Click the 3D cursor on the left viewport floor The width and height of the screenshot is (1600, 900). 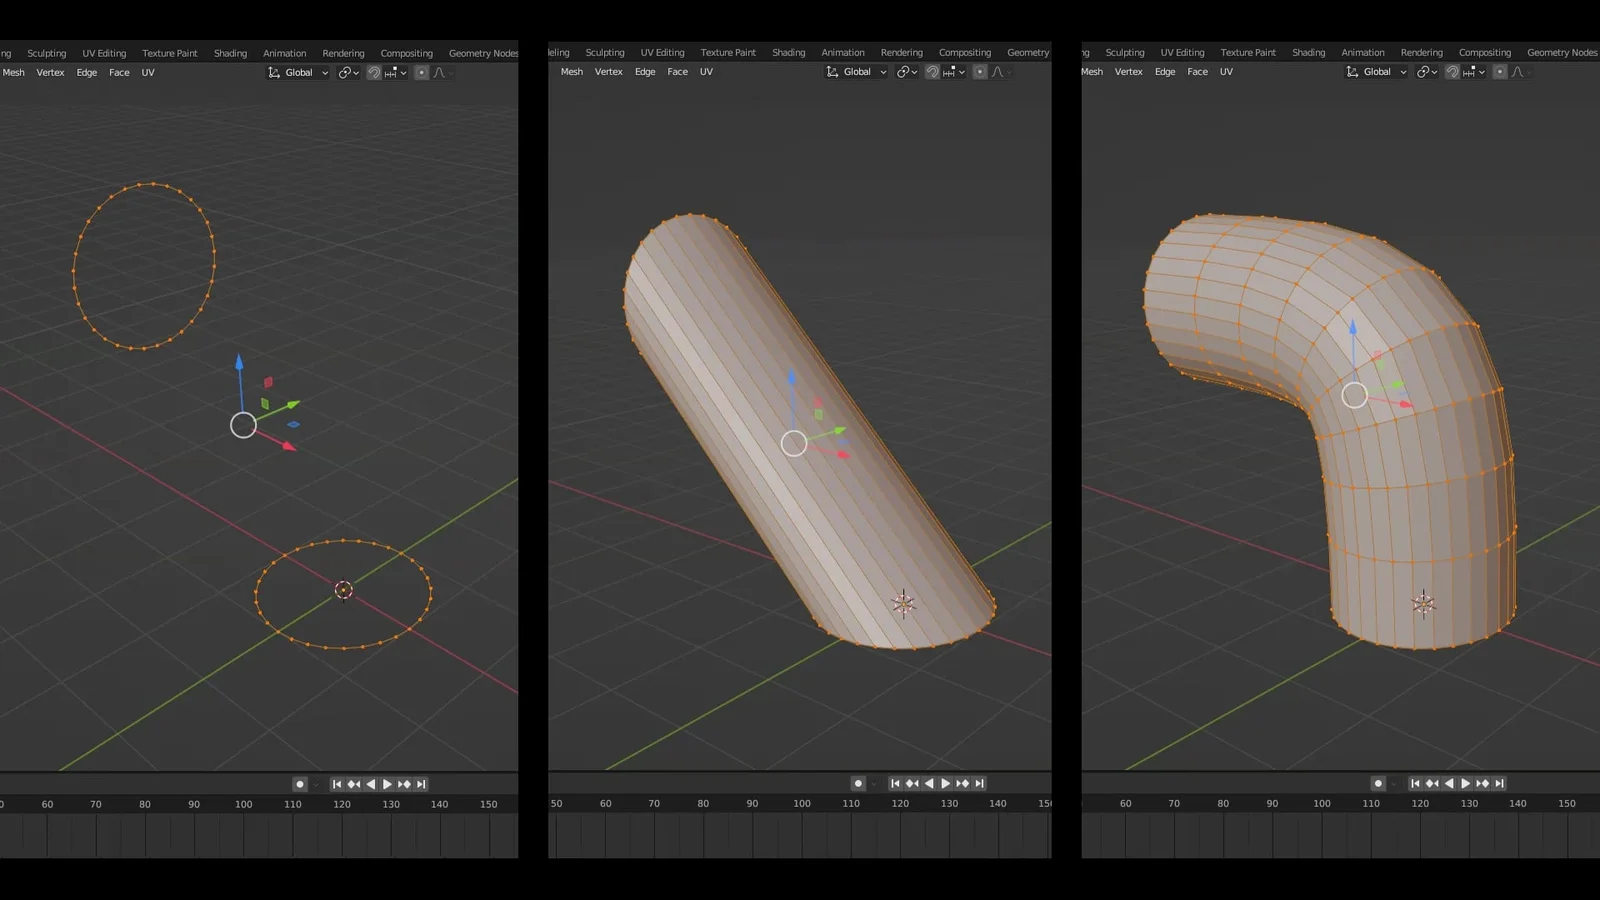(x=343, y=590)
